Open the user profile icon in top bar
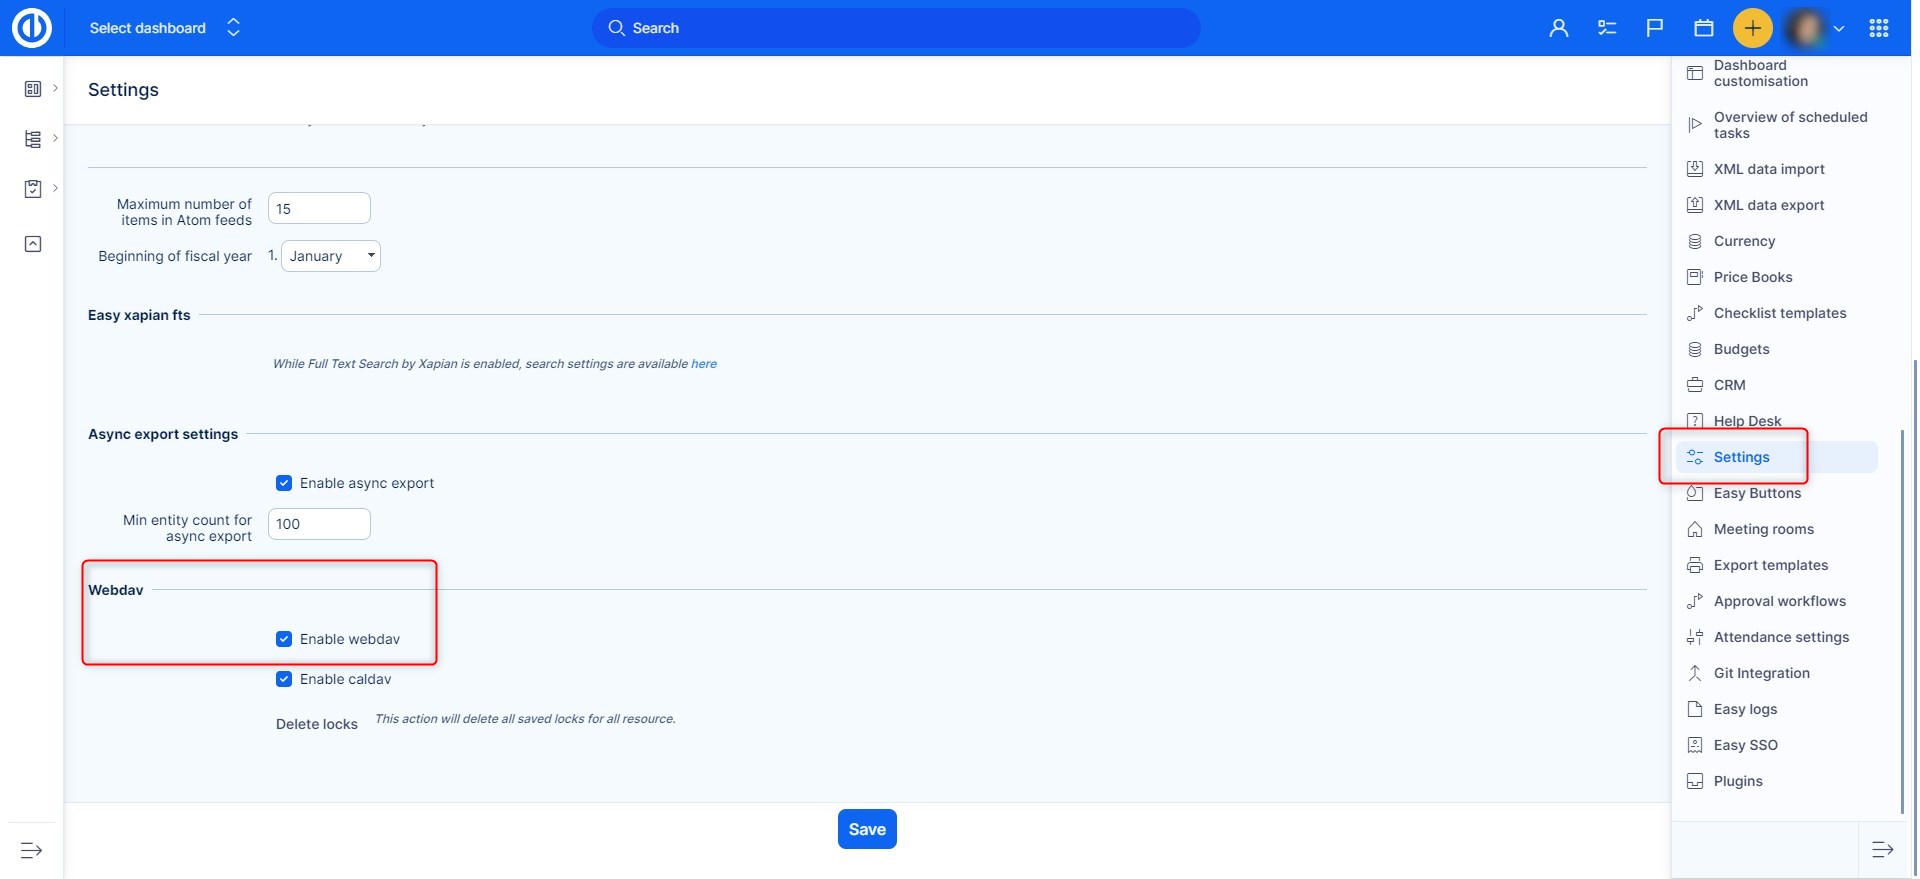Screen dimensions: 1920x879 click(1558, 28)
